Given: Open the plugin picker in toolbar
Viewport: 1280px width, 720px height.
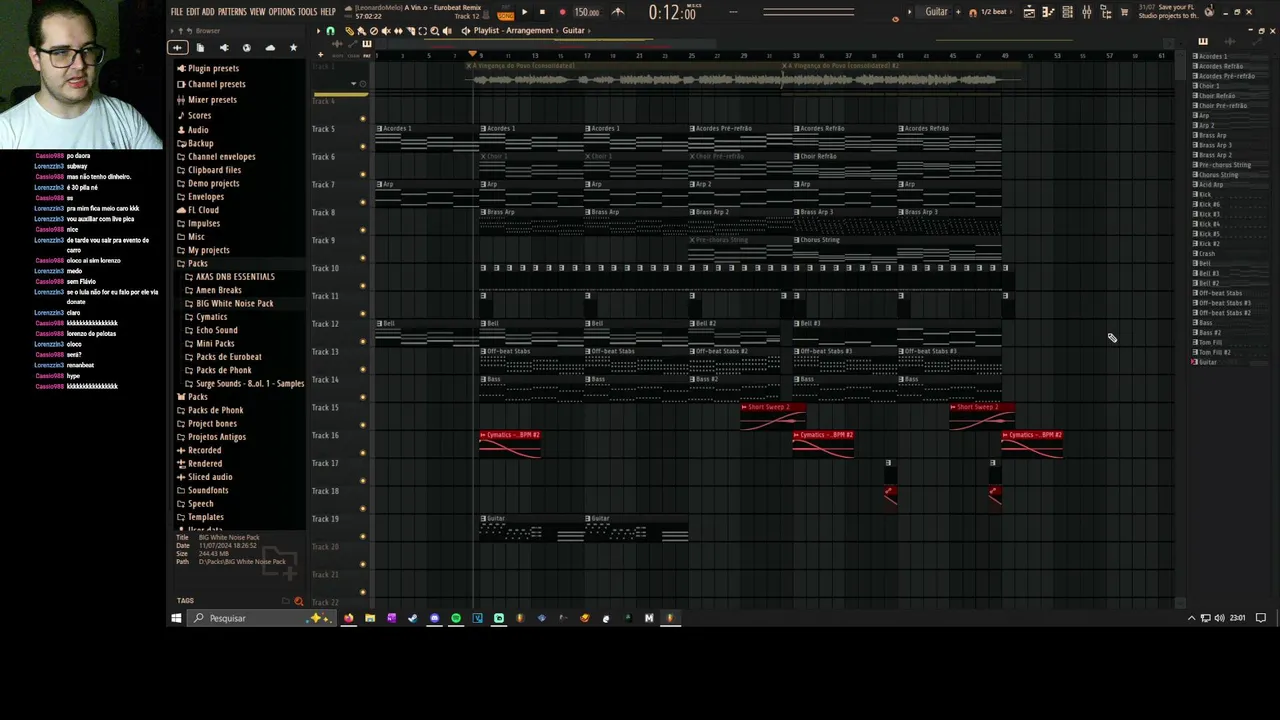Looking at the screenshot, I should click(x=1107, y=12).
